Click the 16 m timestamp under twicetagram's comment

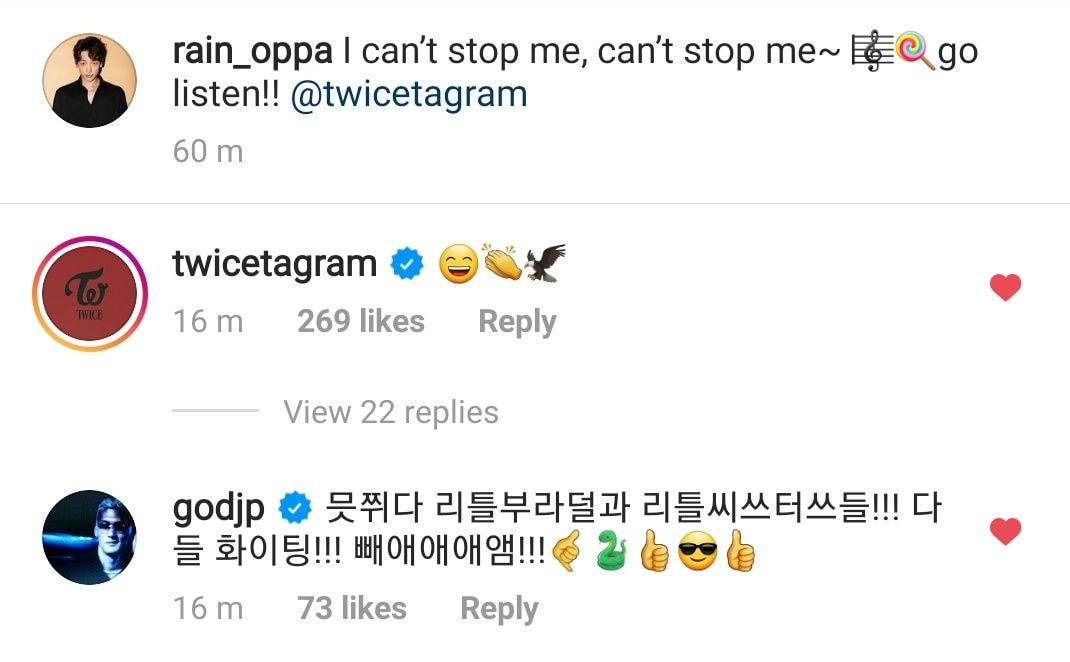(x=208, y=321)
